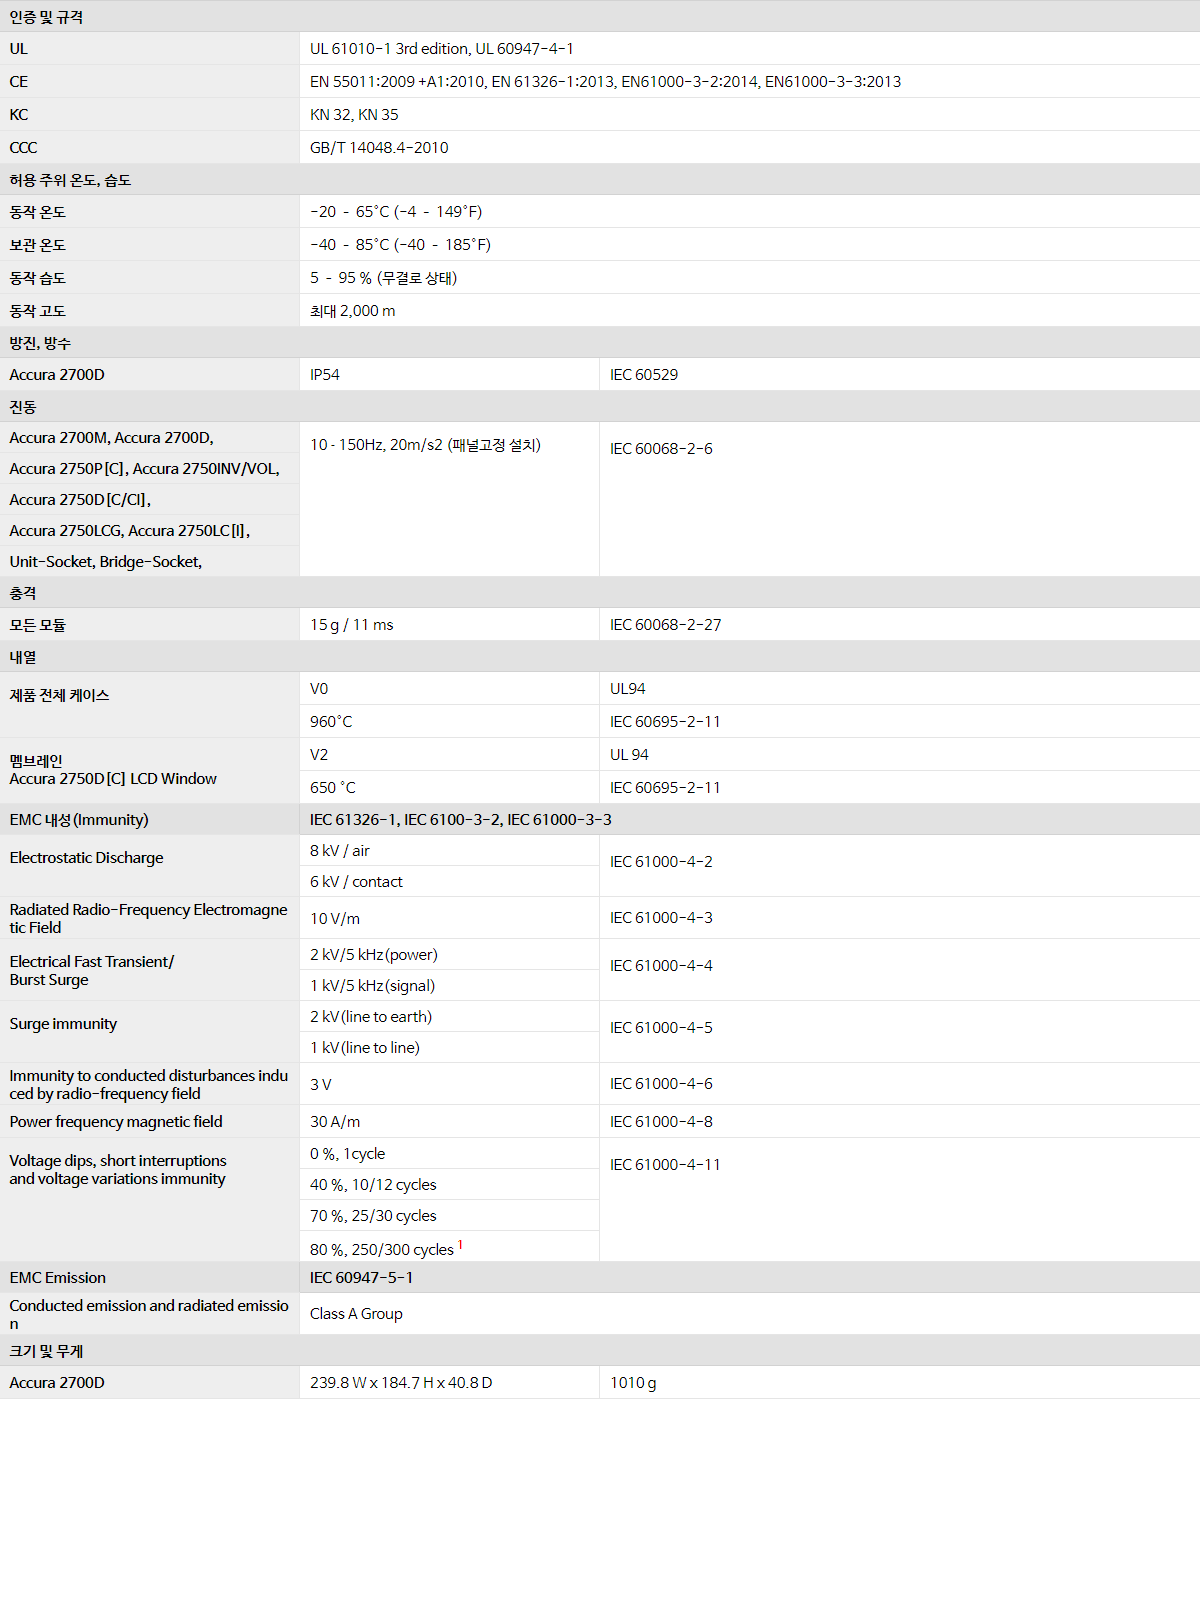The height and width of the screenshot is (1600, 1200).
Task: Click the '진동' section header
Action: point(600,407)
